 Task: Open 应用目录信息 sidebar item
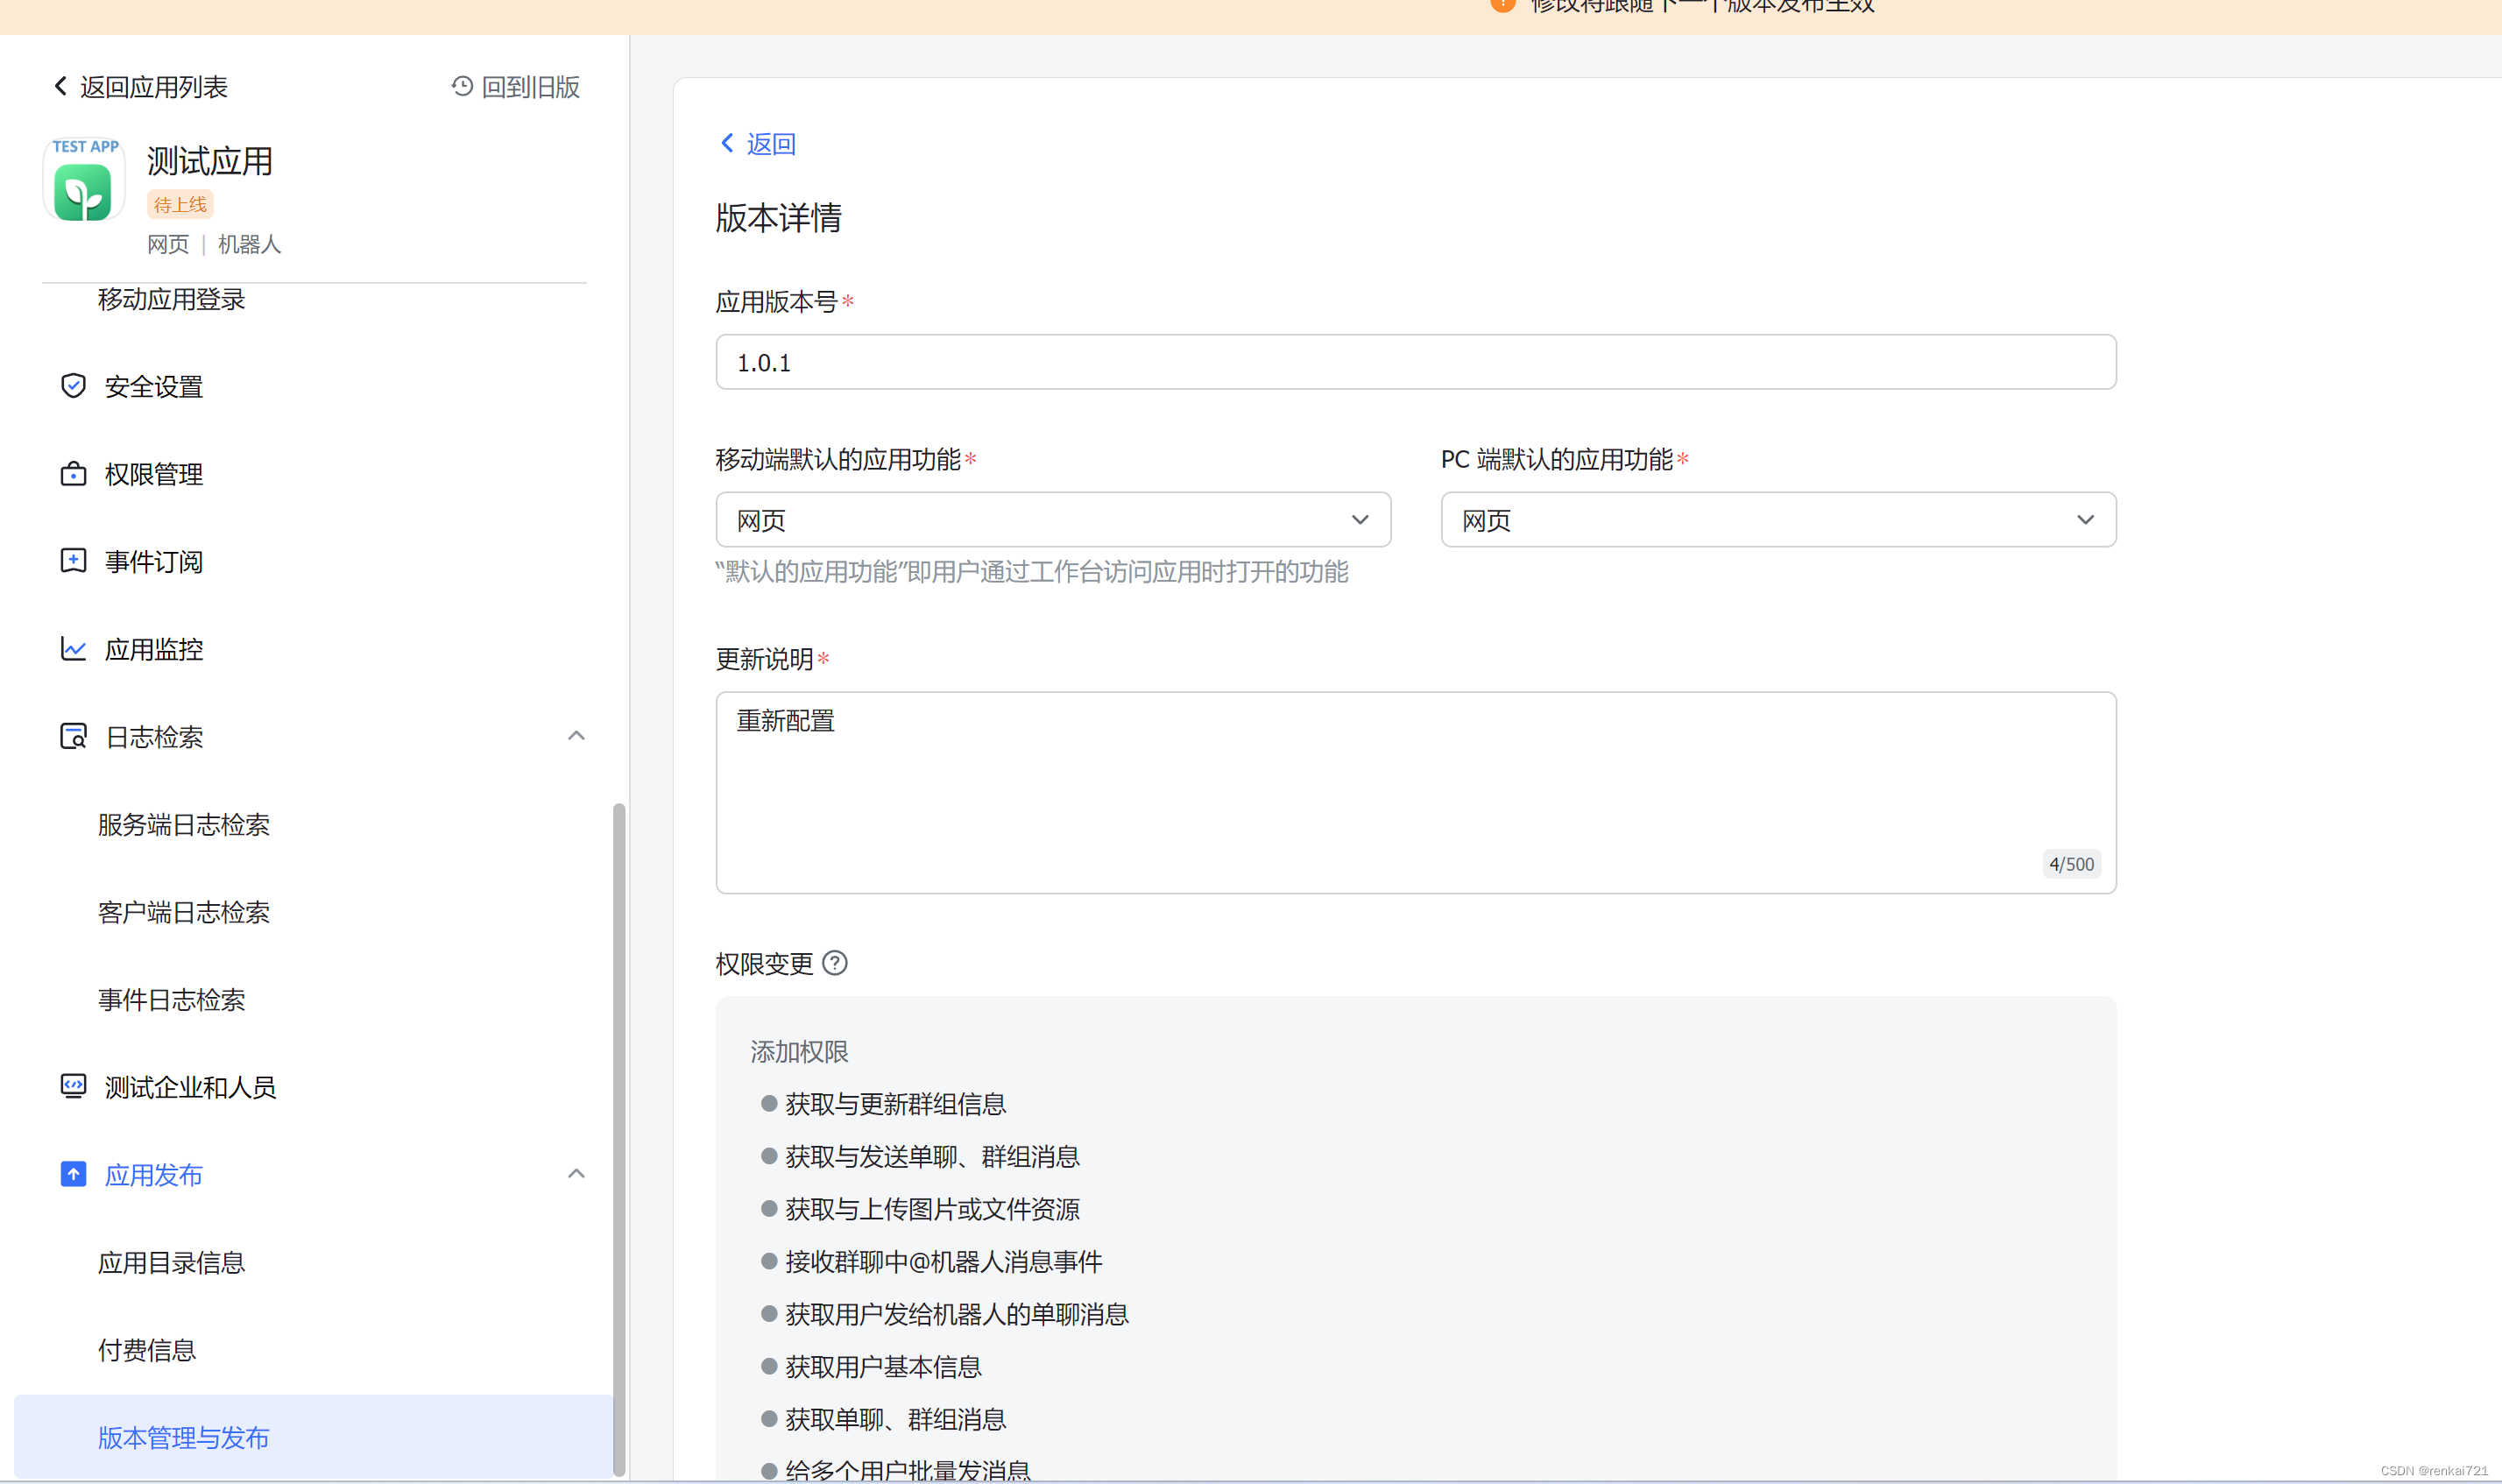[172, 1262]
